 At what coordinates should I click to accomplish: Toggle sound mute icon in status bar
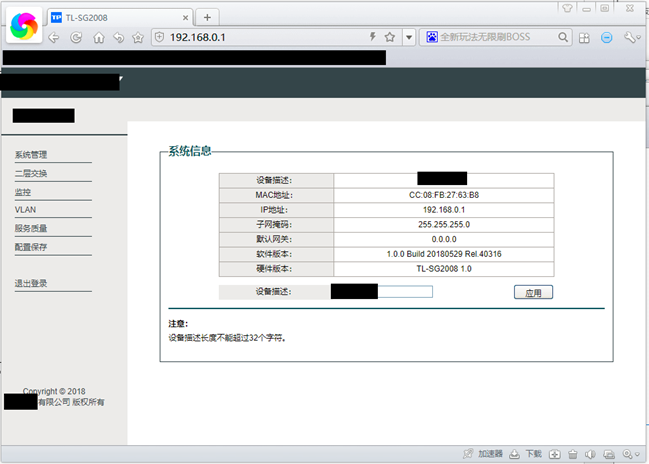pos(590,454)
